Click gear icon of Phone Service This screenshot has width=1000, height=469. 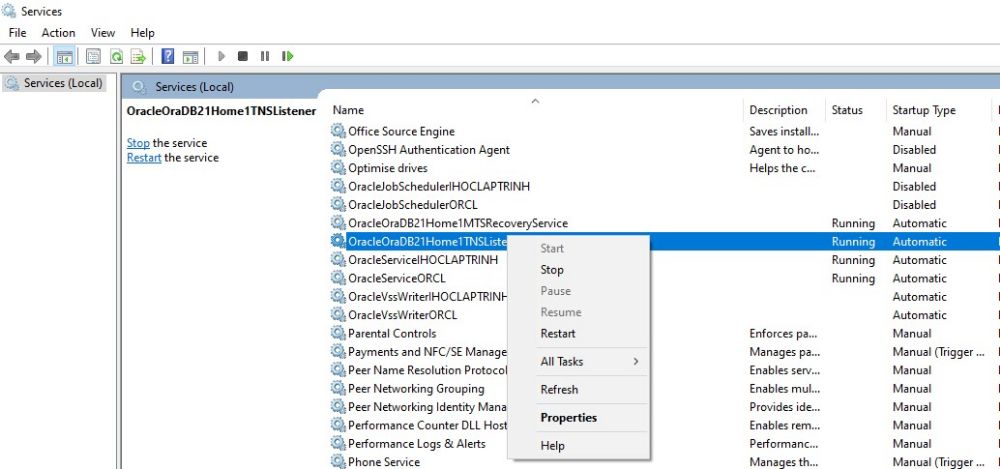coord(338,462)
